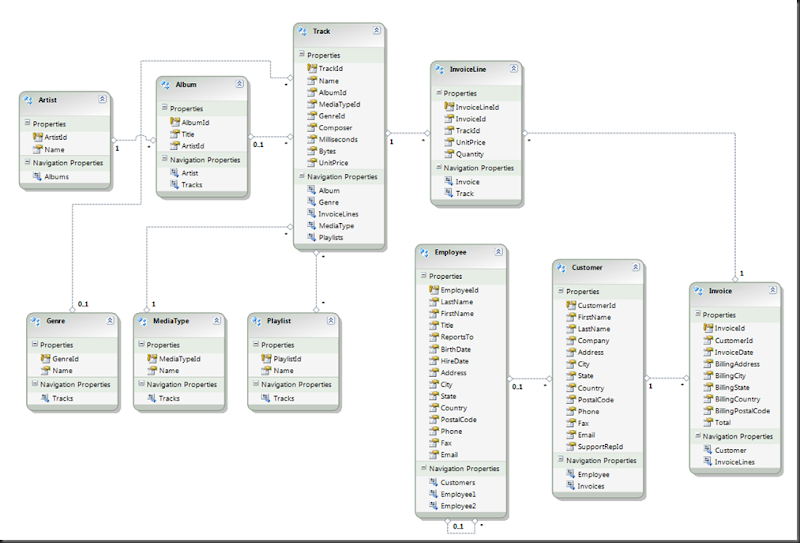800x543 pixels.
Task: Collapse the Customer entity box
Action: point(636,267)
